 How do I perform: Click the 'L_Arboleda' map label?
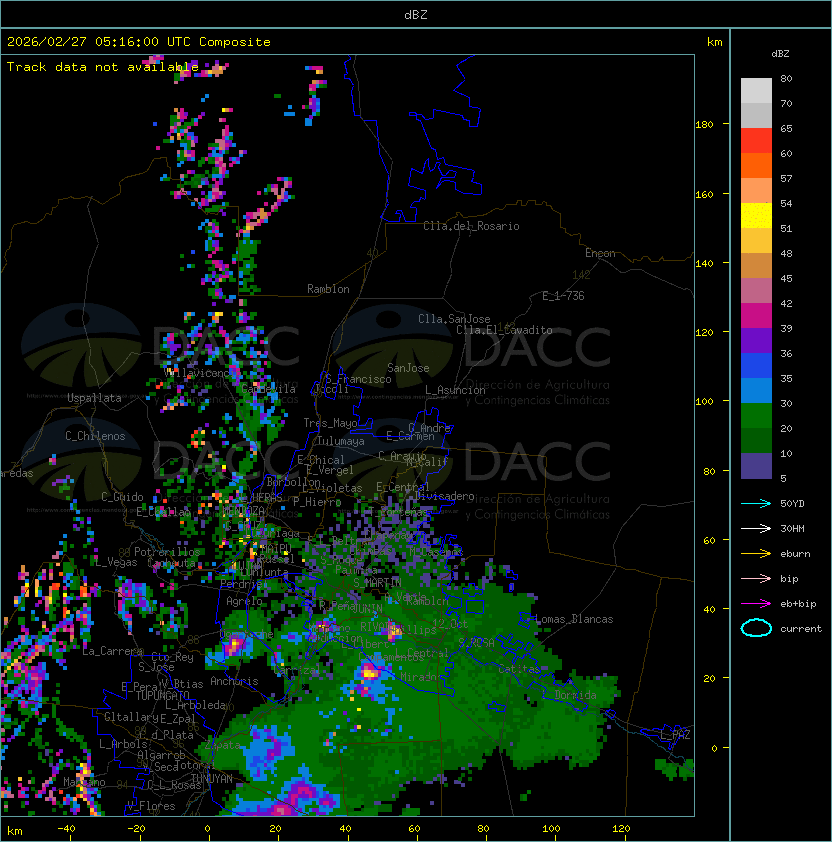(x=196, y=705)
